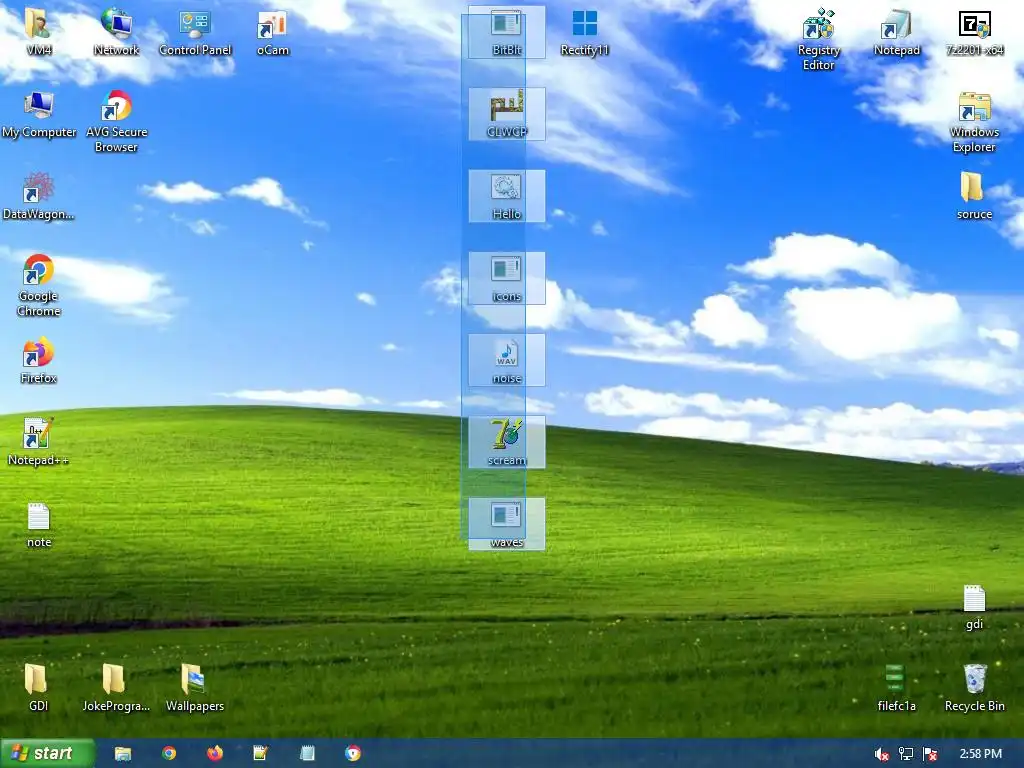Select the 7z2201-x64 installer icon
Screen dimensions: 1024x768
(x=974, y=31)
